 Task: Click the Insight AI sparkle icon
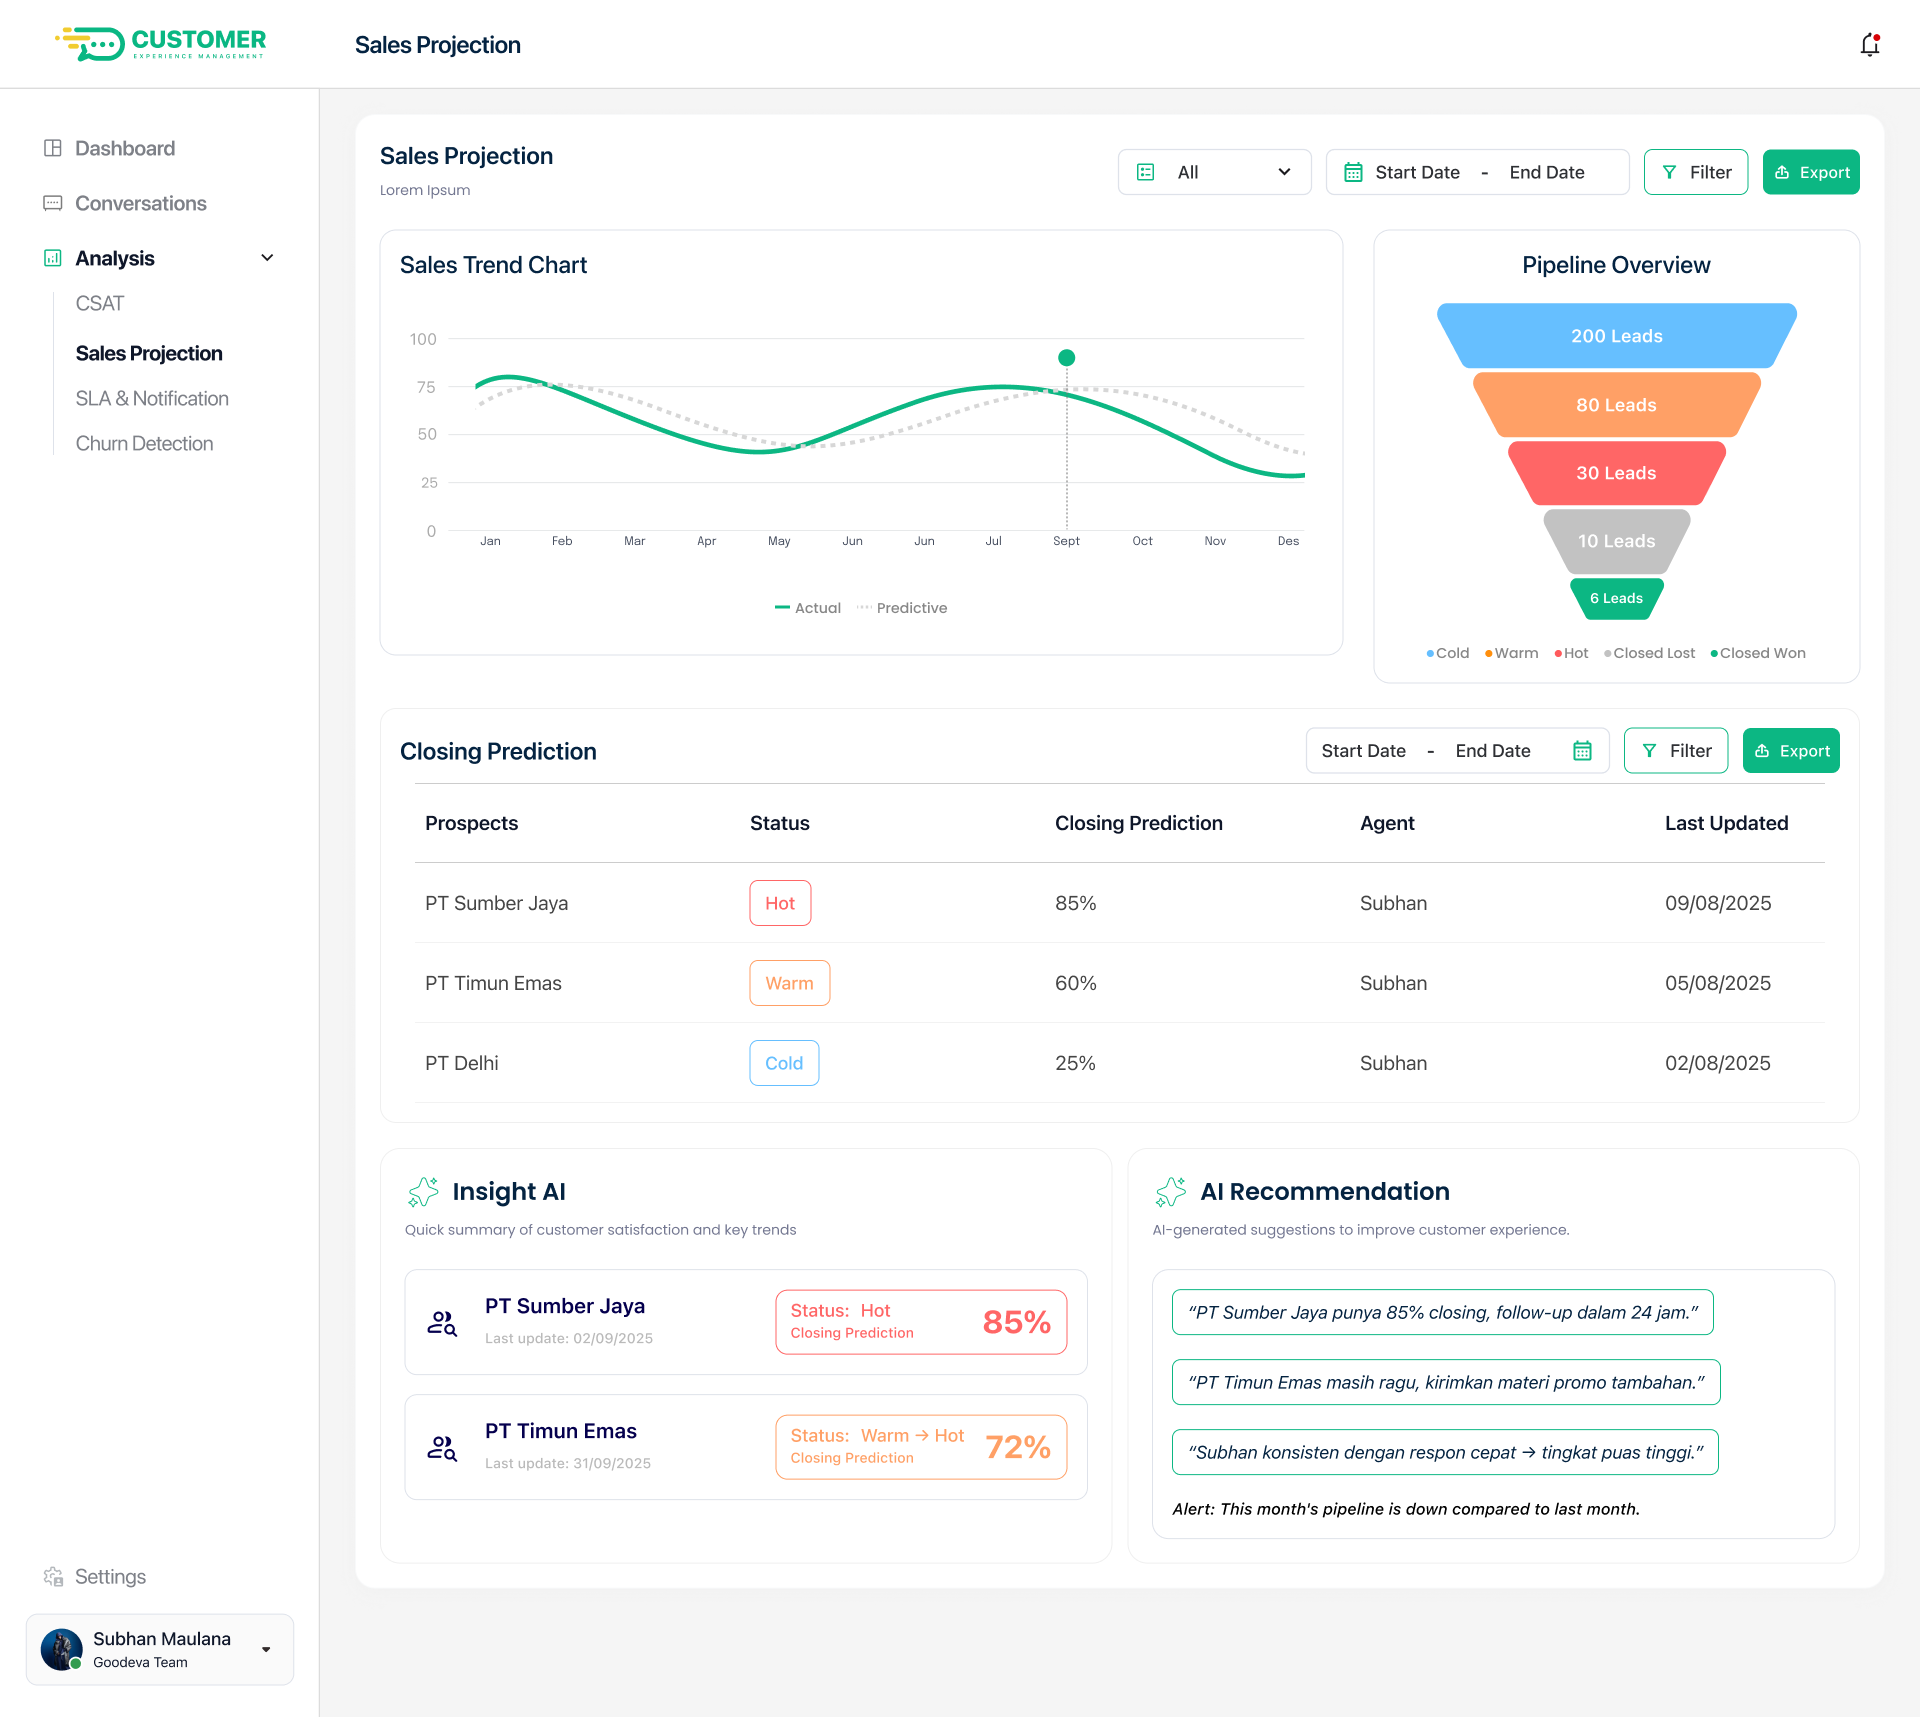tap(424, 1191)
